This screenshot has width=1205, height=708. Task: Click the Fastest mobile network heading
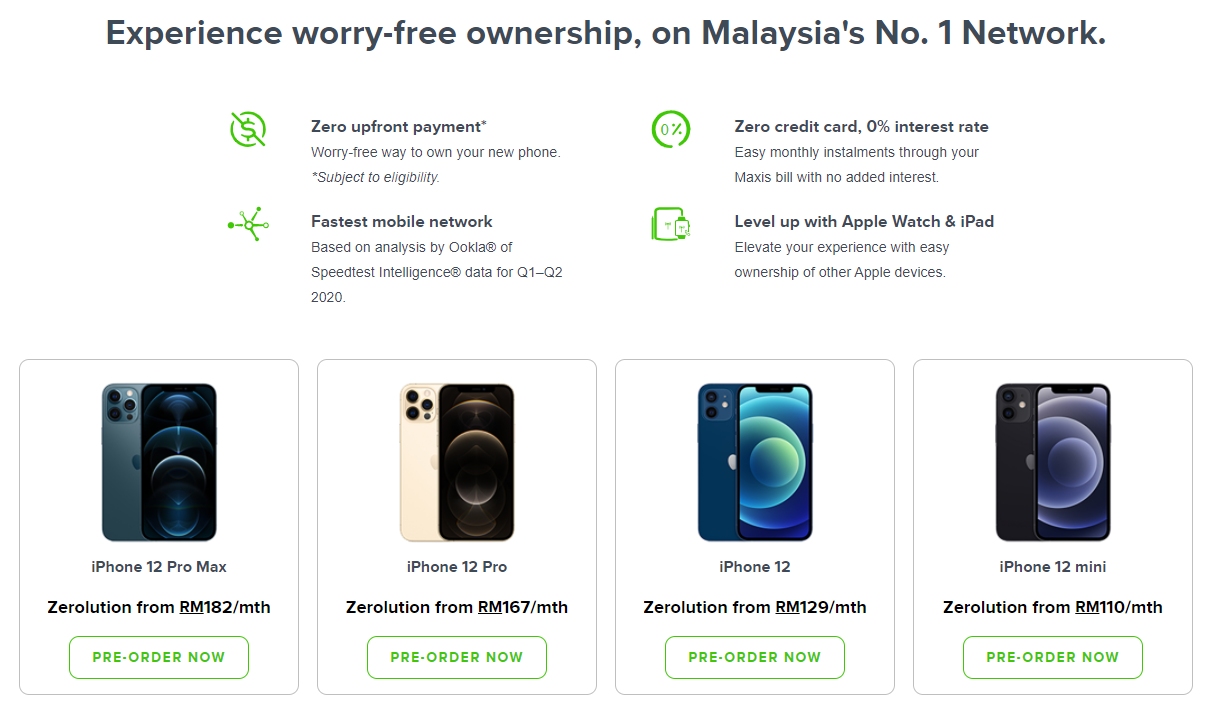[401, 221]
